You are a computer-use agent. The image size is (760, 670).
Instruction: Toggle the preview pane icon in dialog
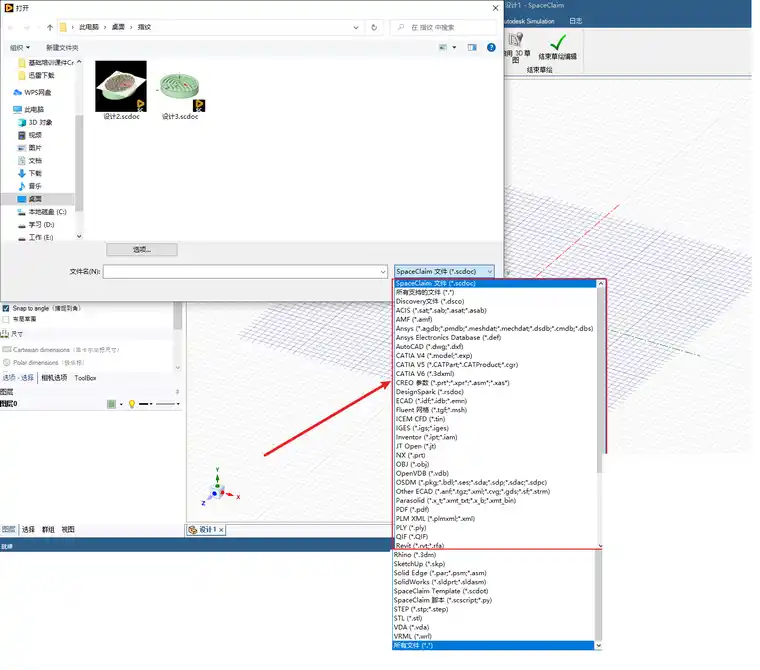pyautogui.click(x=472, y=47)
